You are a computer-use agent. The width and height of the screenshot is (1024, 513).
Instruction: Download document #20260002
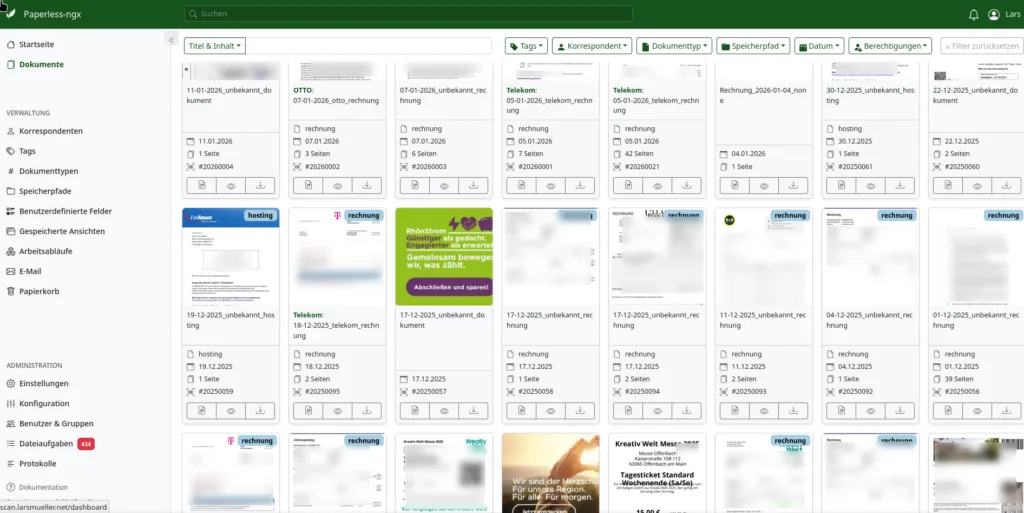[367, 185]
